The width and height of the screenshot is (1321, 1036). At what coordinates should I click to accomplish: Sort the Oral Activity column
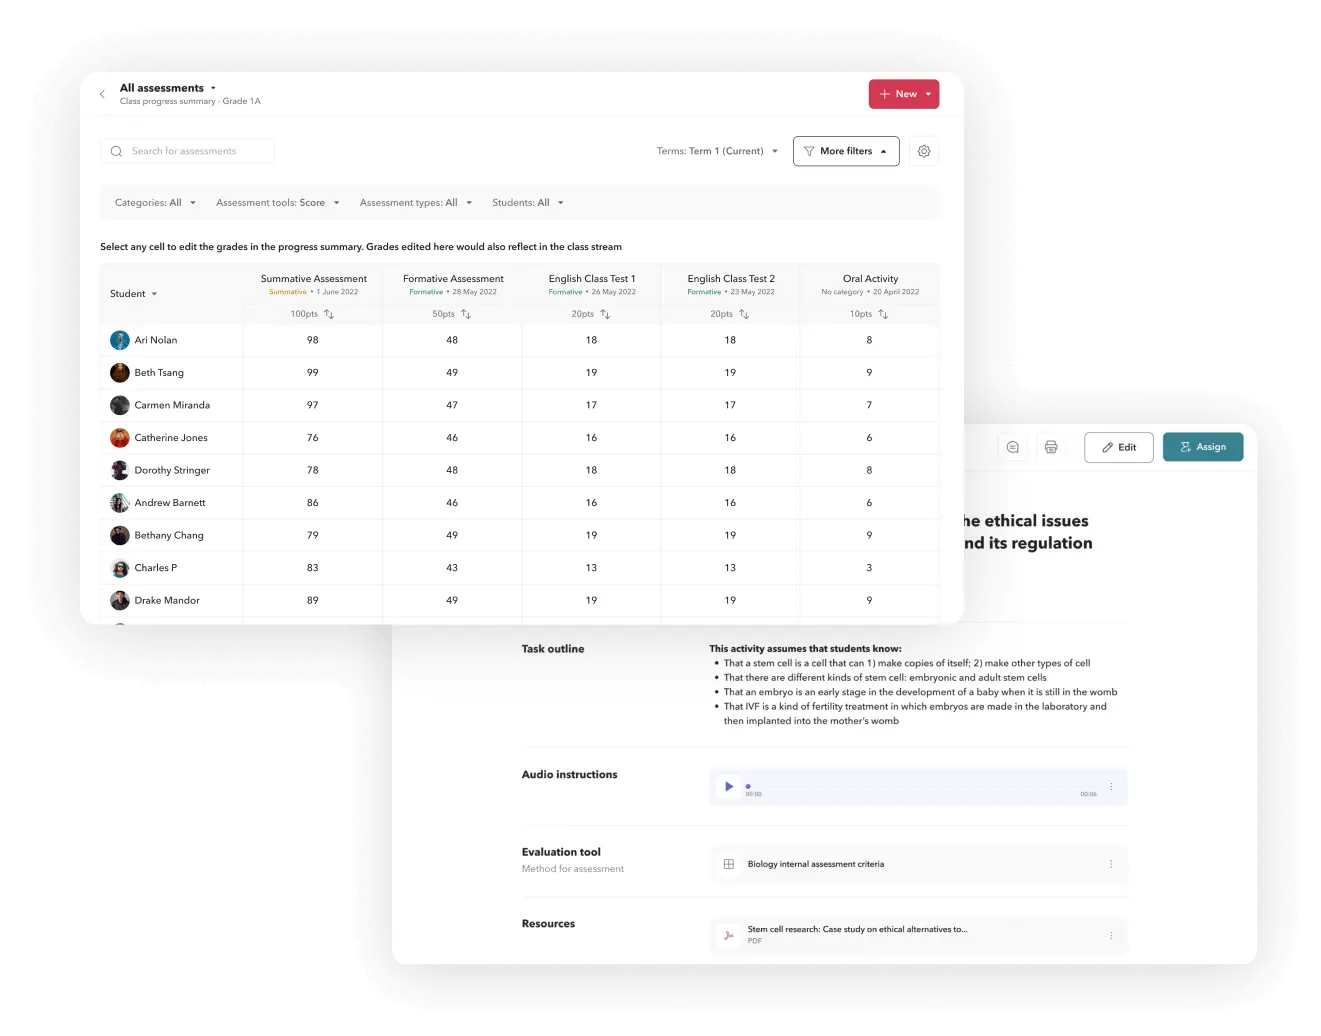click(883, 314)
